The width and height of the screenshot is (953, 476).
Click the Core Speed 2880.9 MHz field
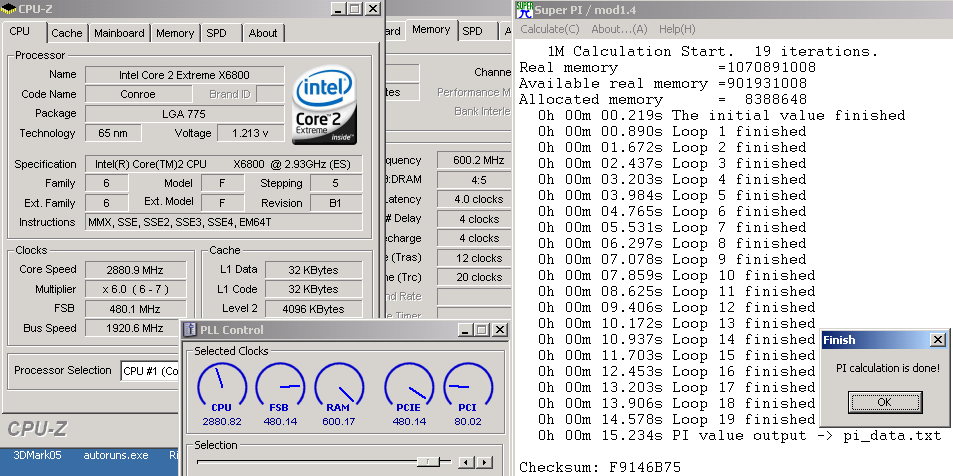(135, 270)
